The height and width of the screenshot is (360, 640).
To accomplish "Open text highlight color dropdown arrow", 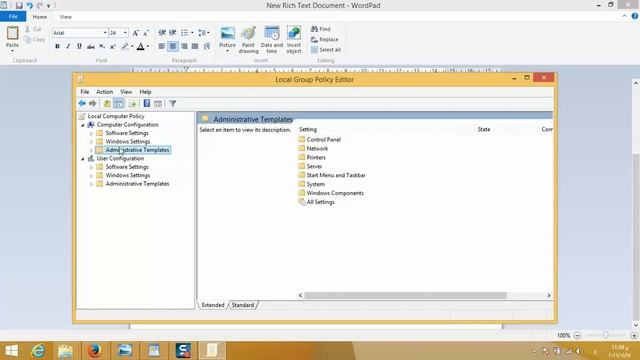I will pos(132,47).
